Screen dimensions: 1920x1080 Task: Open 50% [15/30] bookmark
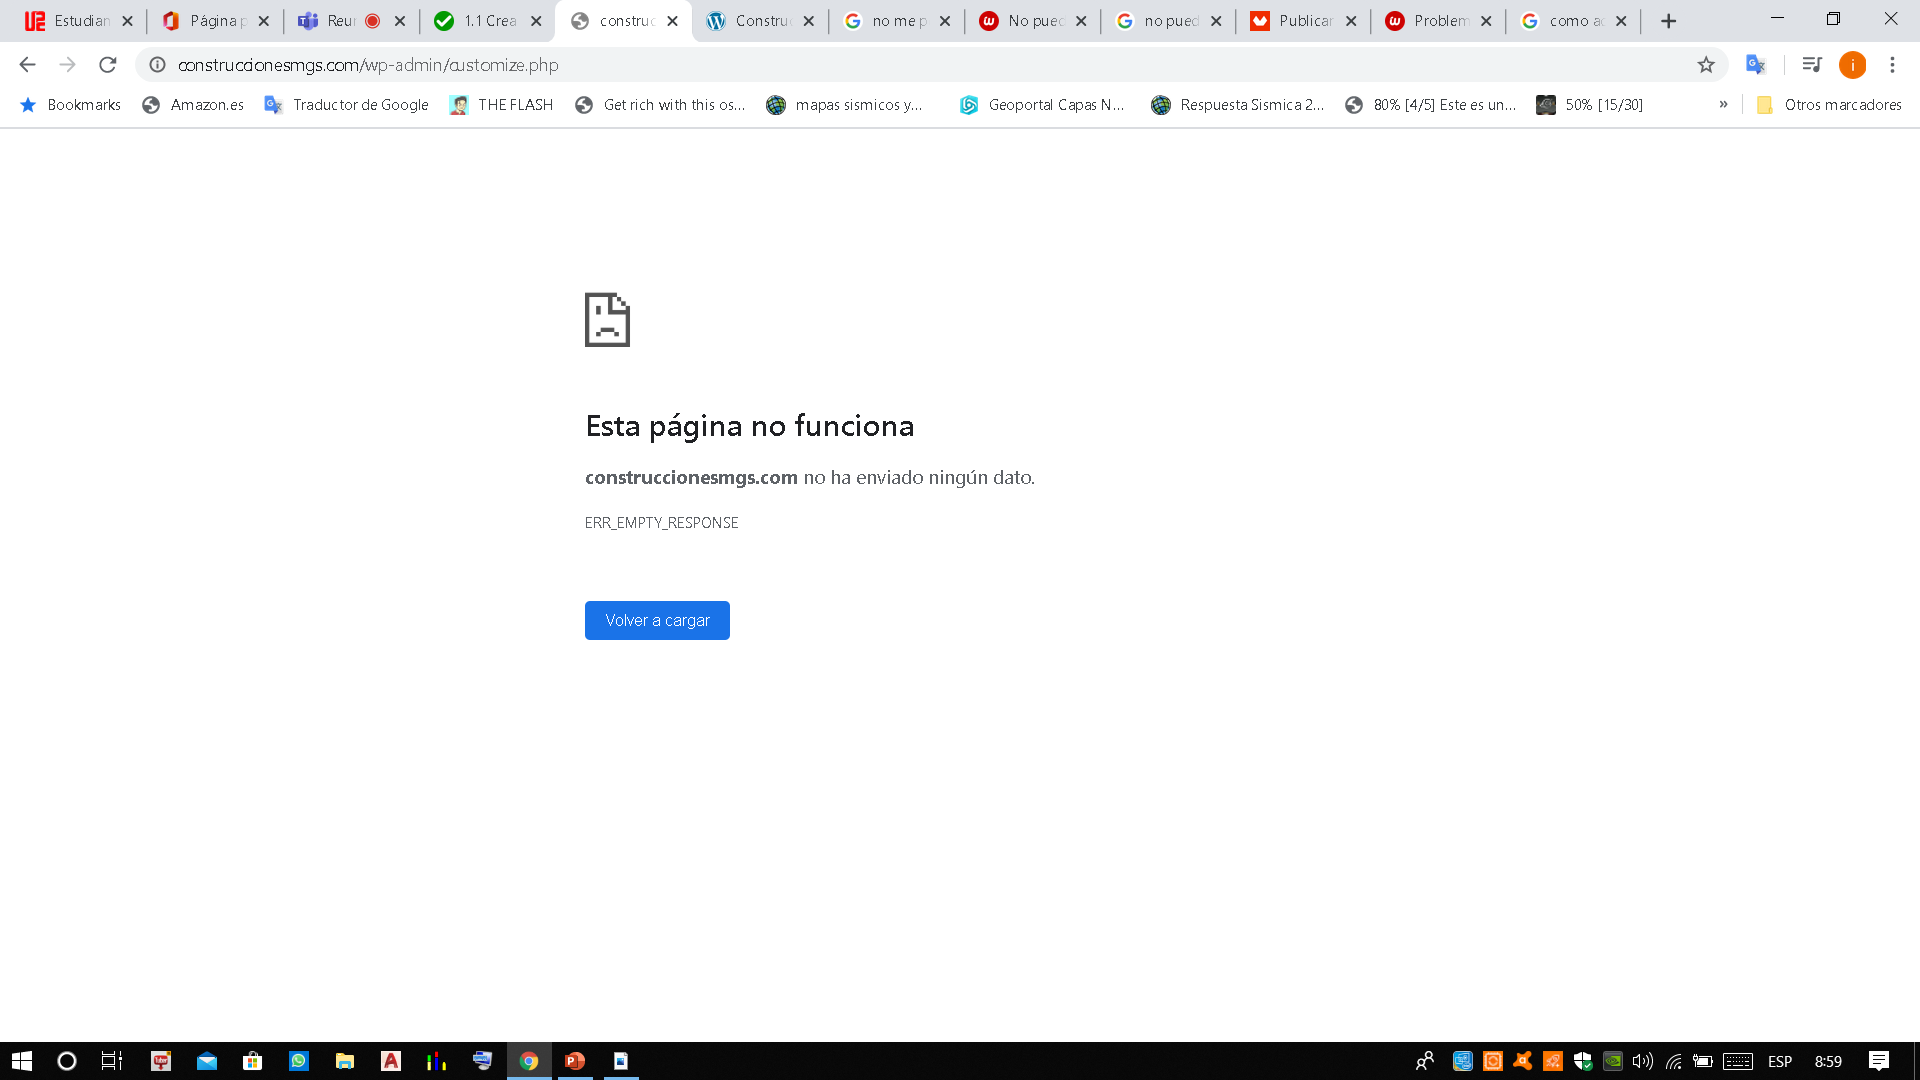tap(1590, 105)
